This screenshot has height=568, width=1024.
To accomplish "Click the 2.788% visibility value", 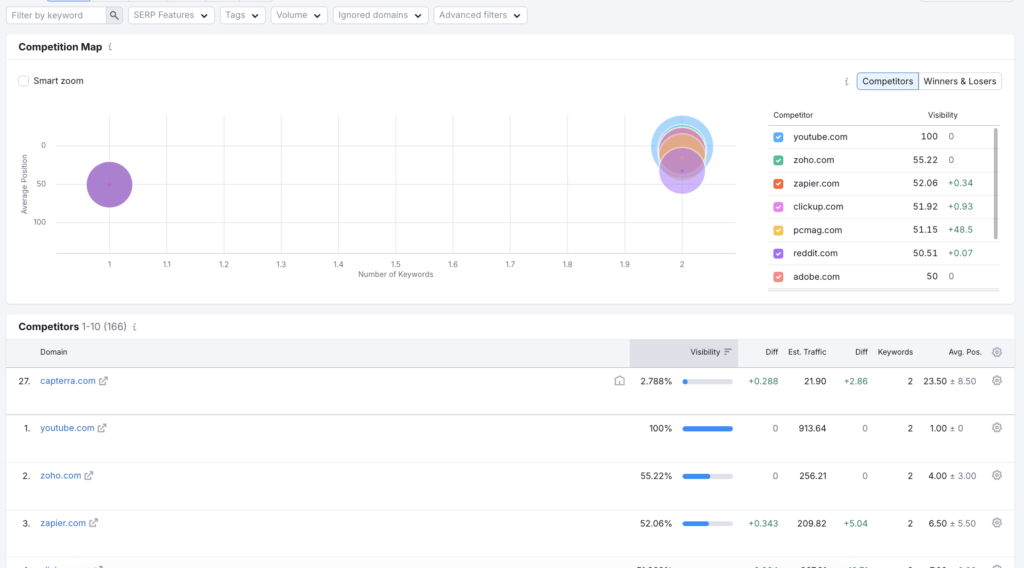I will 656,381.
